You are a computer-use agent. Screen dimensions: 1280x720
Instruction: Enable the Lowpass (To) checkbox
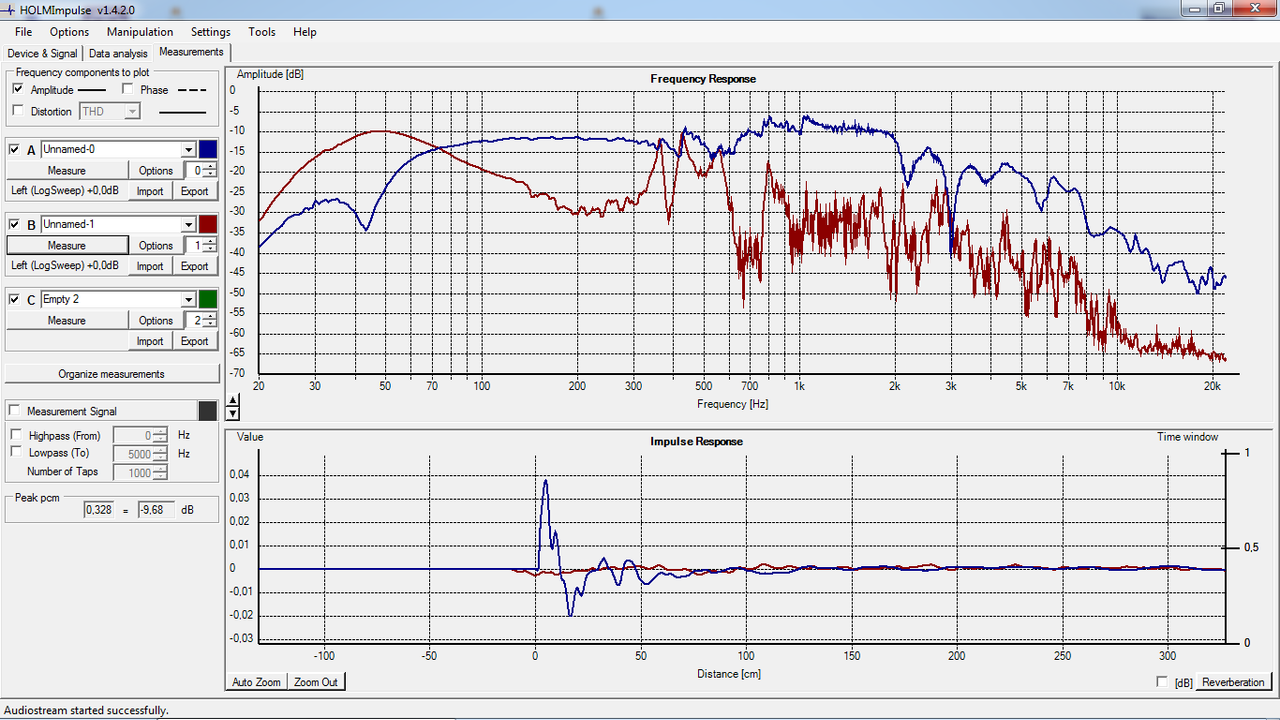point(16,452)
